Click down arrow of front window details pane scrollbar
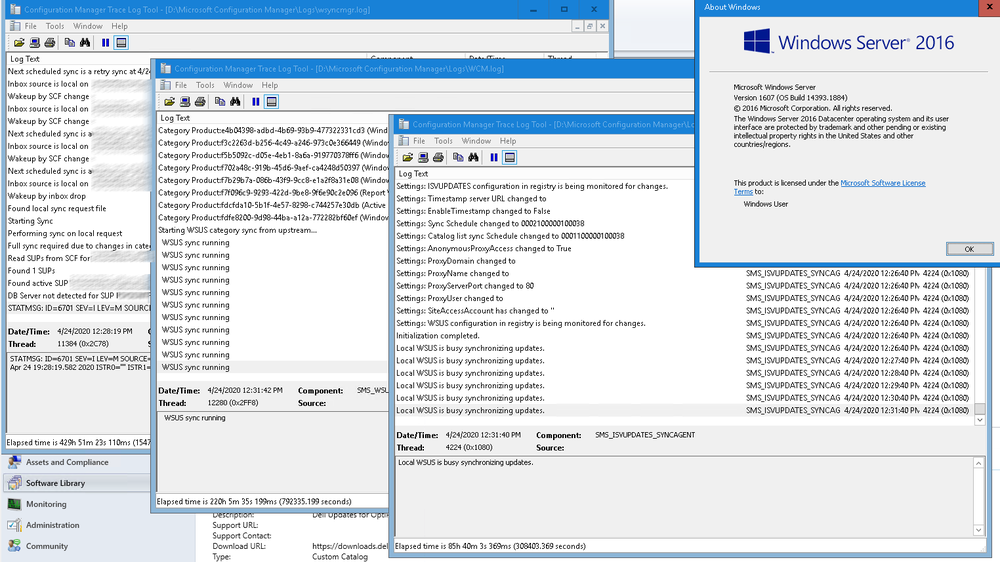 pos(979,530)
